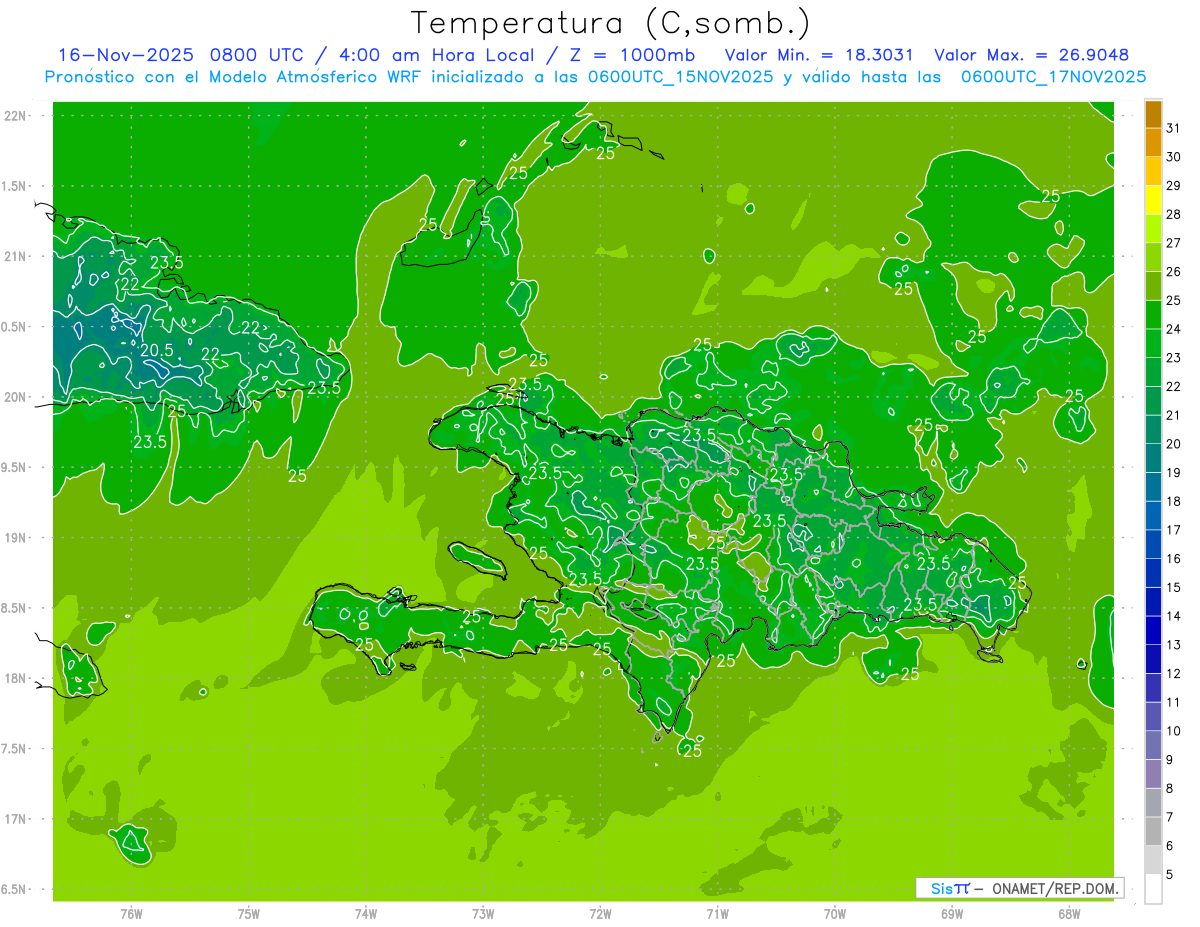
Task: Click the '73W' longitude axis label
Action: tap(483, 914)
